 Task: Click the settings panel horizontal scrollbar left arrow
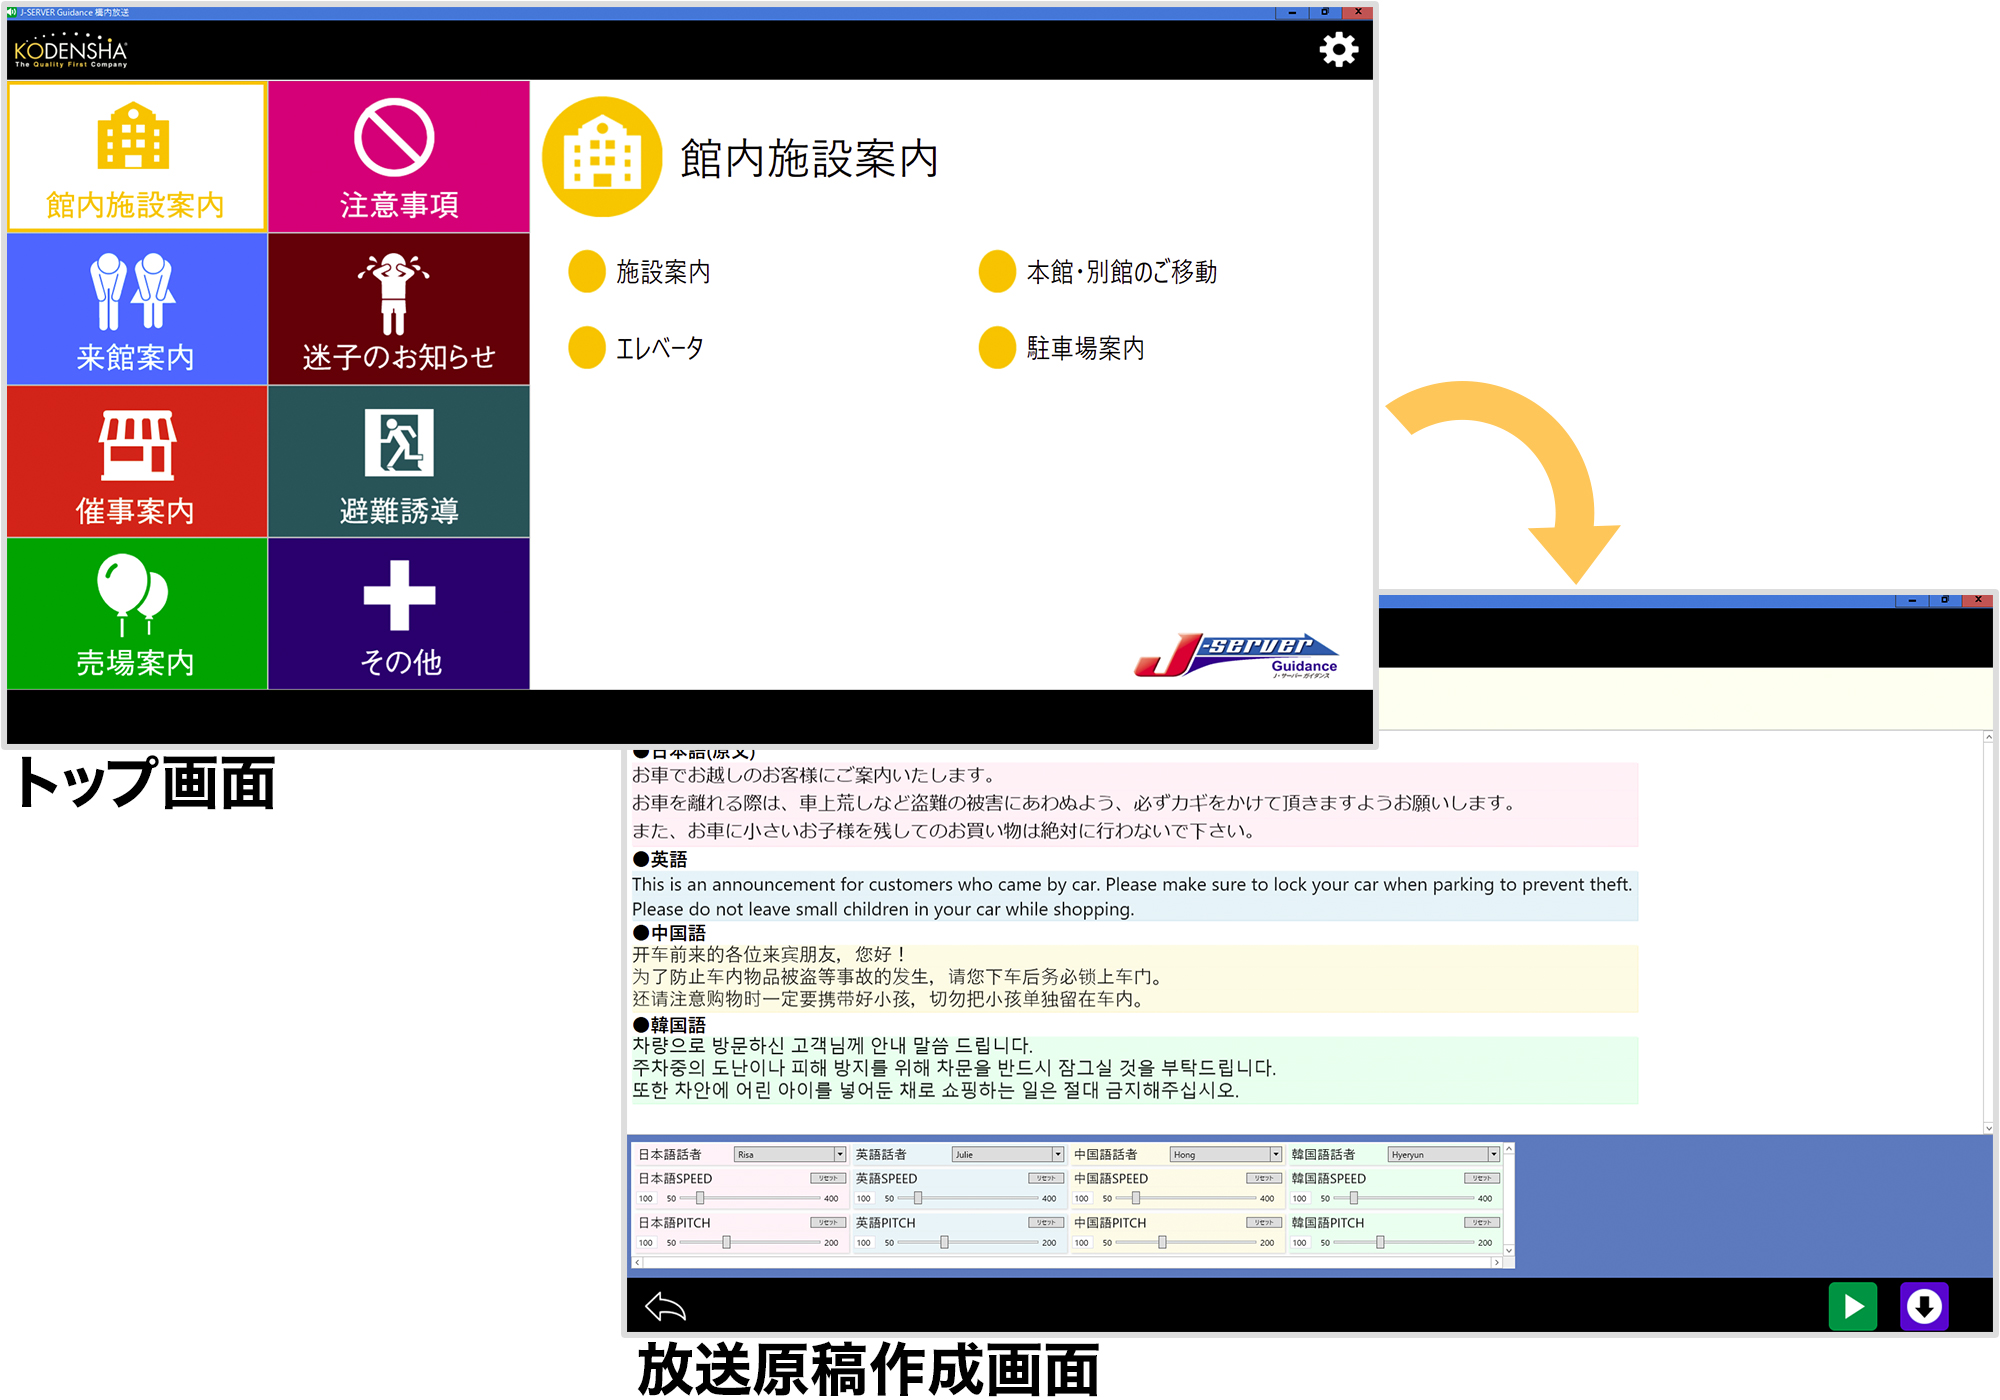coord(638,1262)
